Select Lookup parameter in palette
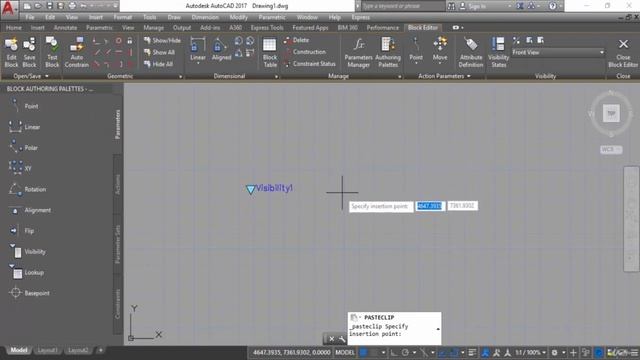This screenshot has height=360, width=640. click(26, 273)
